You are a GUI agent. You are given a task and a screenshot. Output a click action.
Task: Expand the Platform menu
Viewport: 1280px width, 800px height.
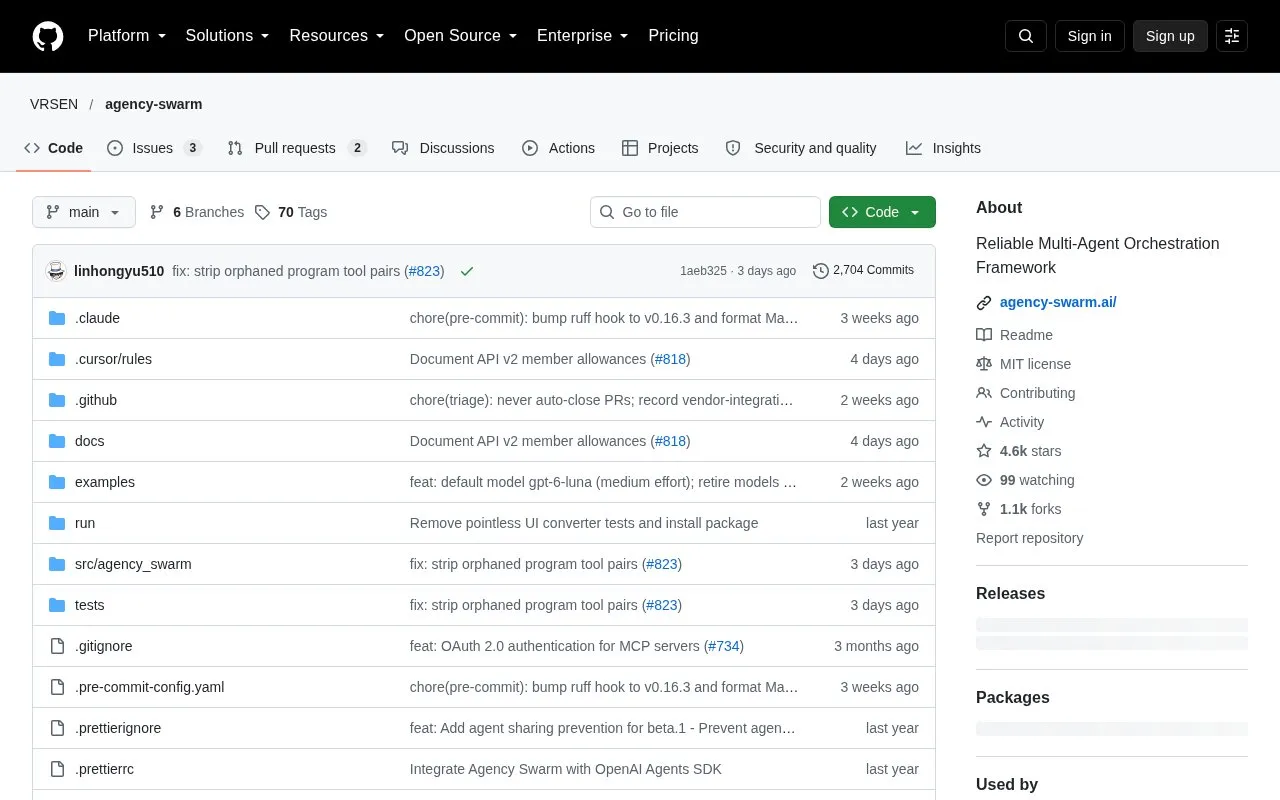[x=127, y=36]
